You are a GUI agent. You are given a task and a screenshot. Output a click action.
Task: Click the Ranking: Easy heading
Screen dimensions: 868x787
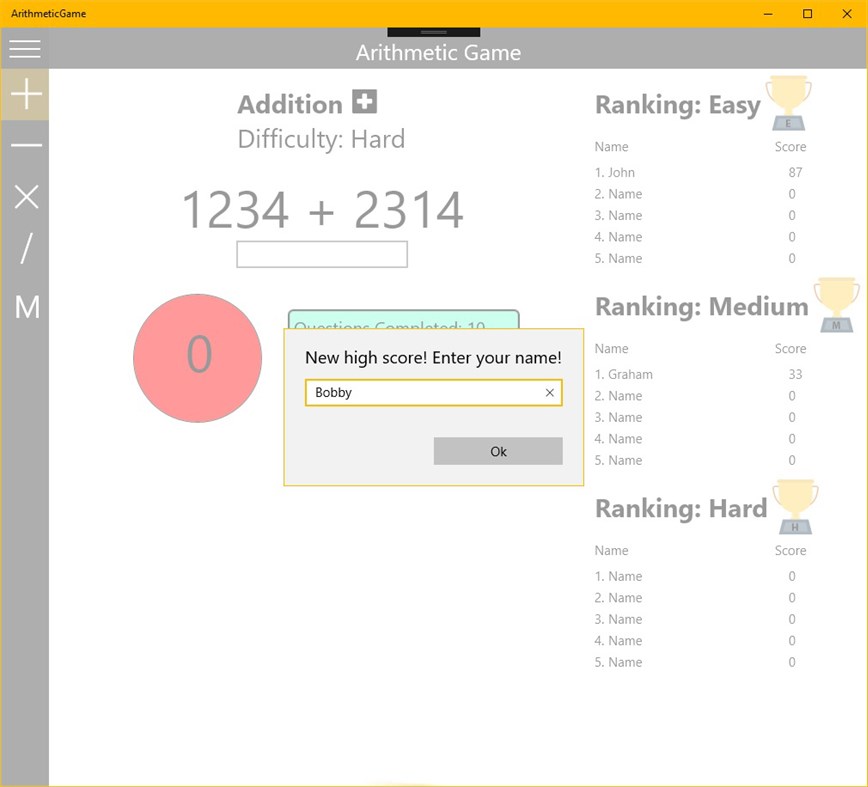point(678,105)
